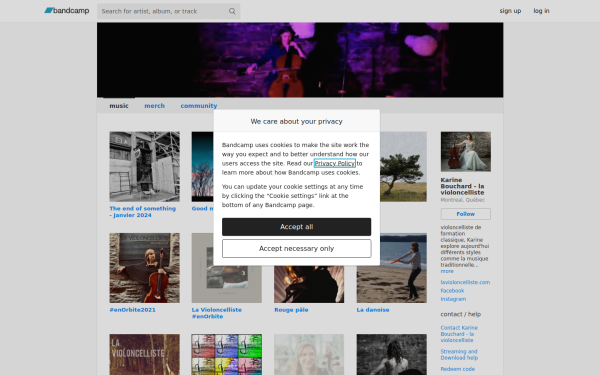This screenshot has height=375, width=600.
Task: Open the #enOrbite2021 title link
Action: pyautogui.click(x=132, y=310)
